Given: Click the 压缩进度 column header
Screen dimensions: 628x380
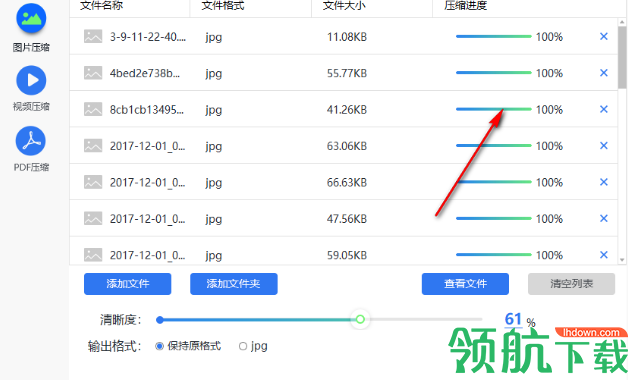Looking at the screenshot, I should coord(465,6).
